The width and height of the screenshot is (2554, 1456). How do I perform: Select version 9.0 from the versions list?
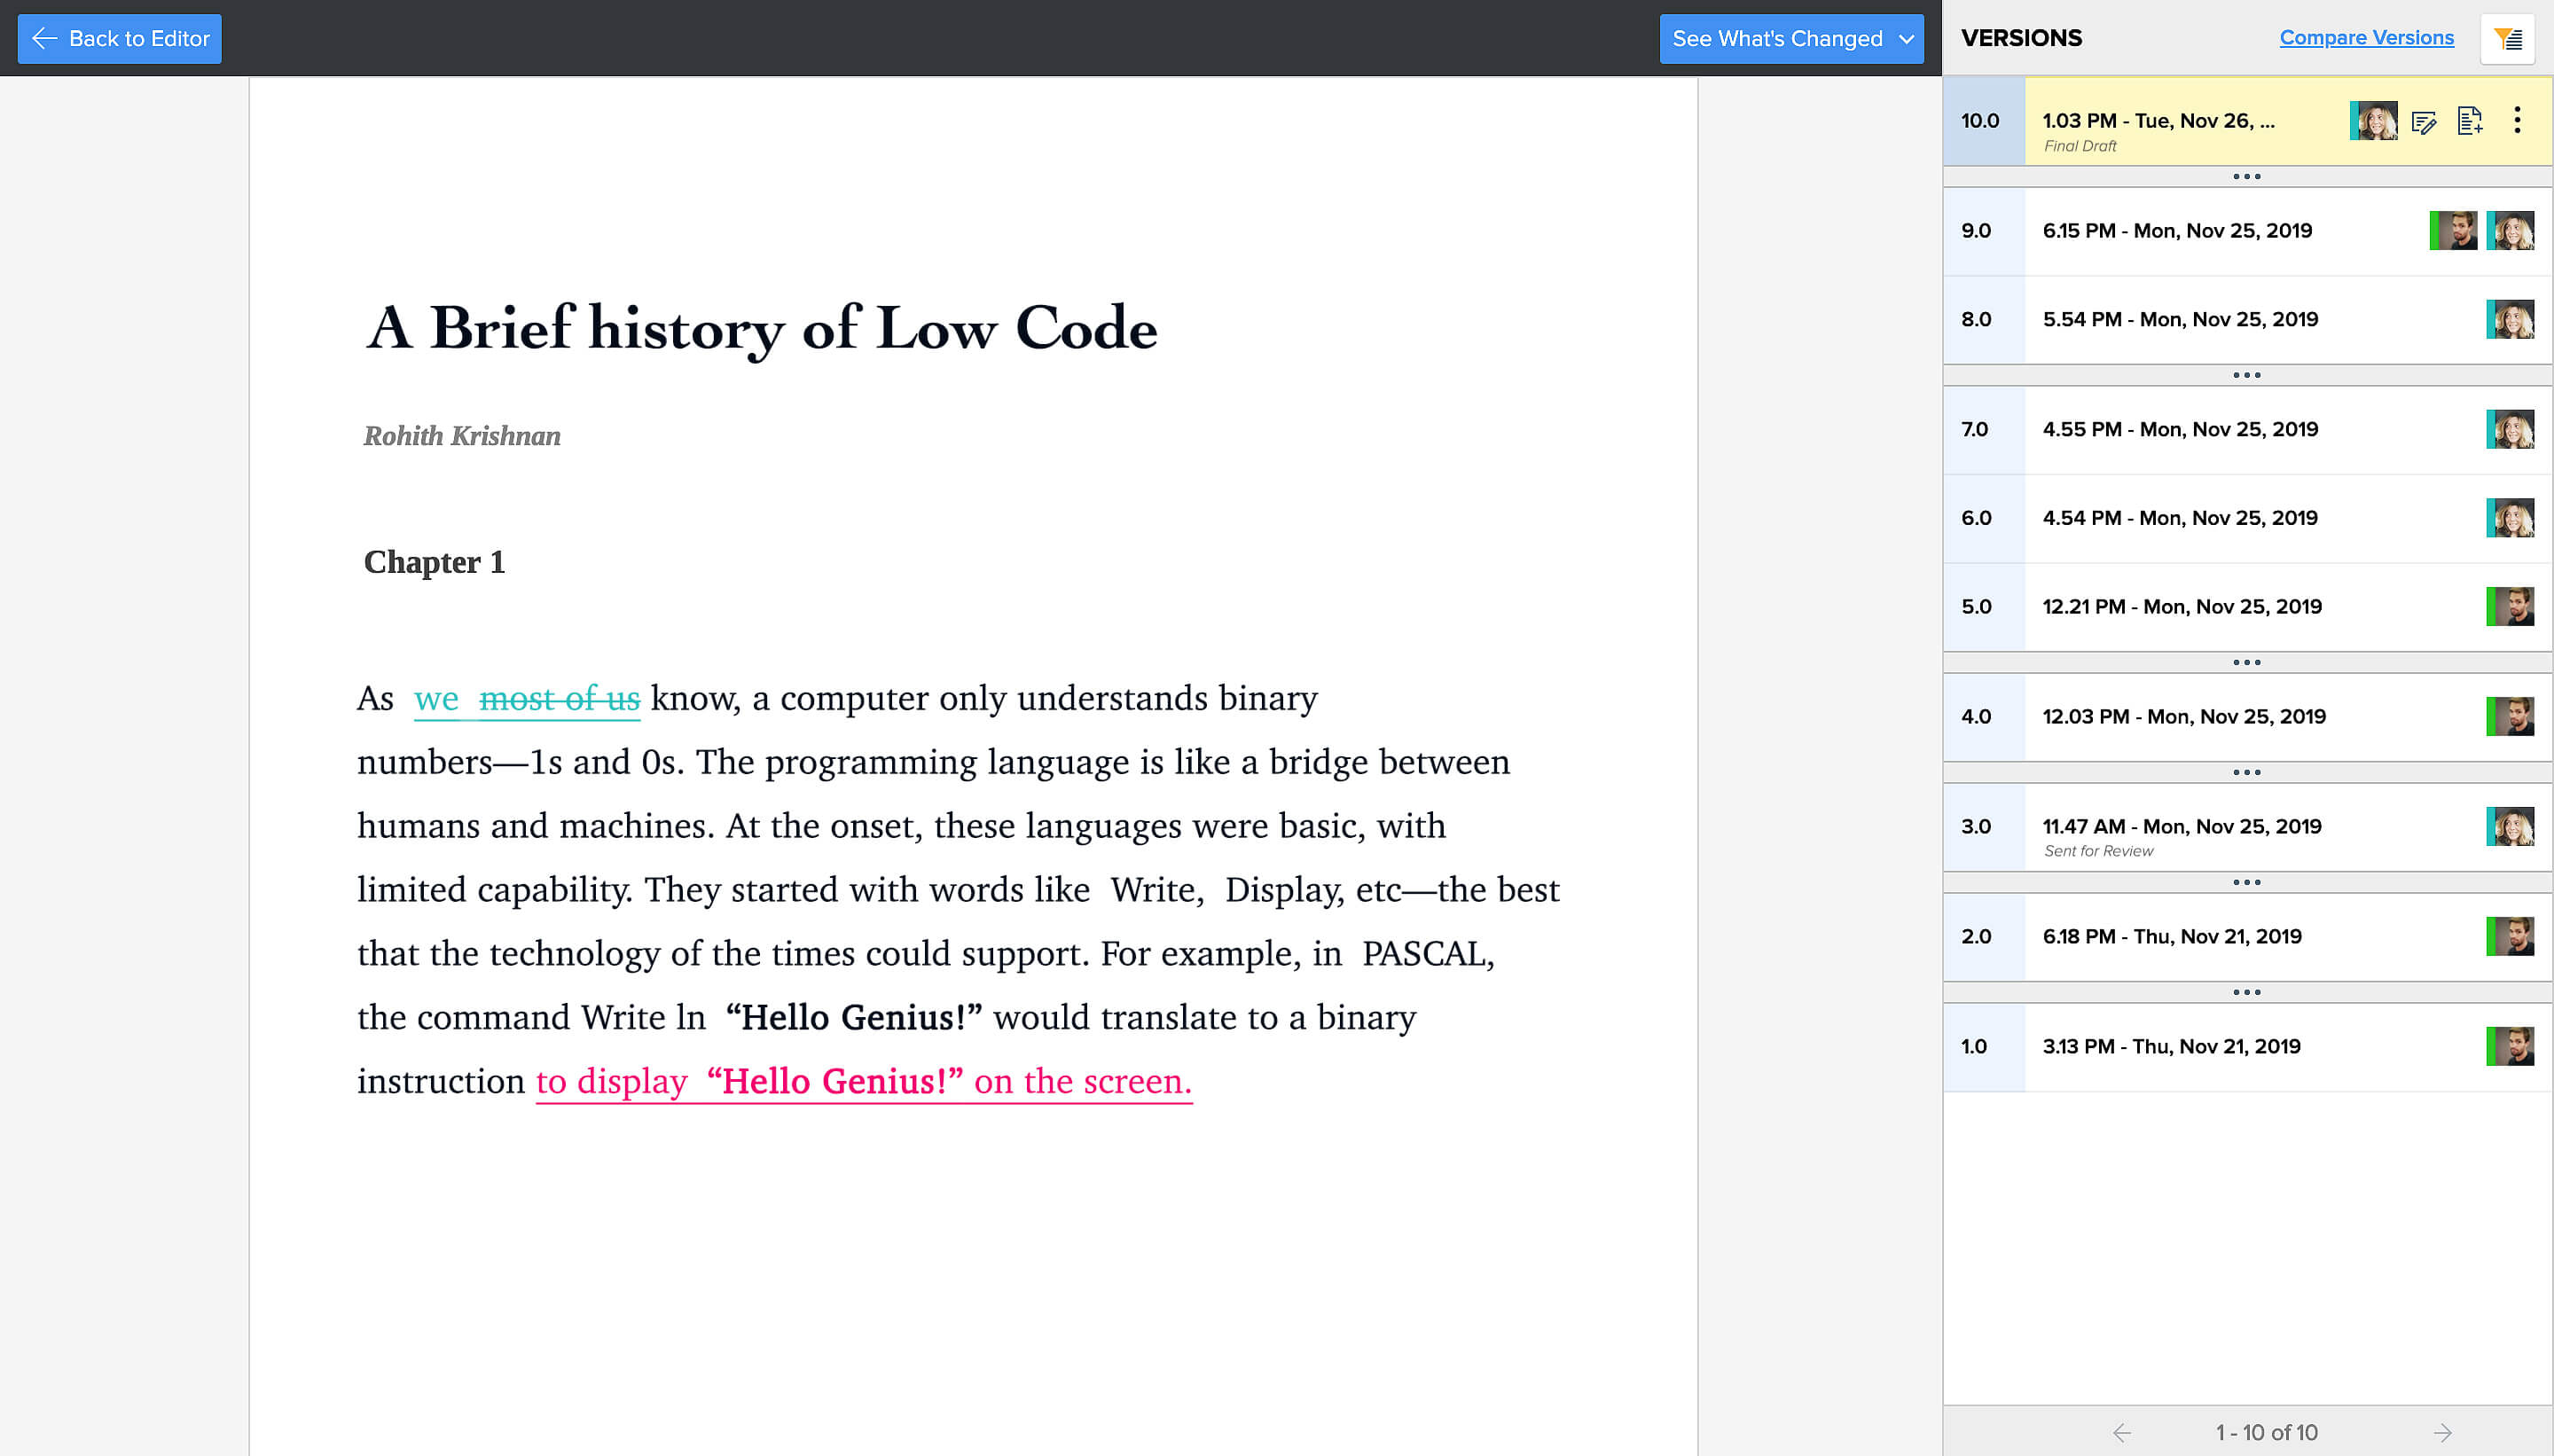[x=2251, y=230]
